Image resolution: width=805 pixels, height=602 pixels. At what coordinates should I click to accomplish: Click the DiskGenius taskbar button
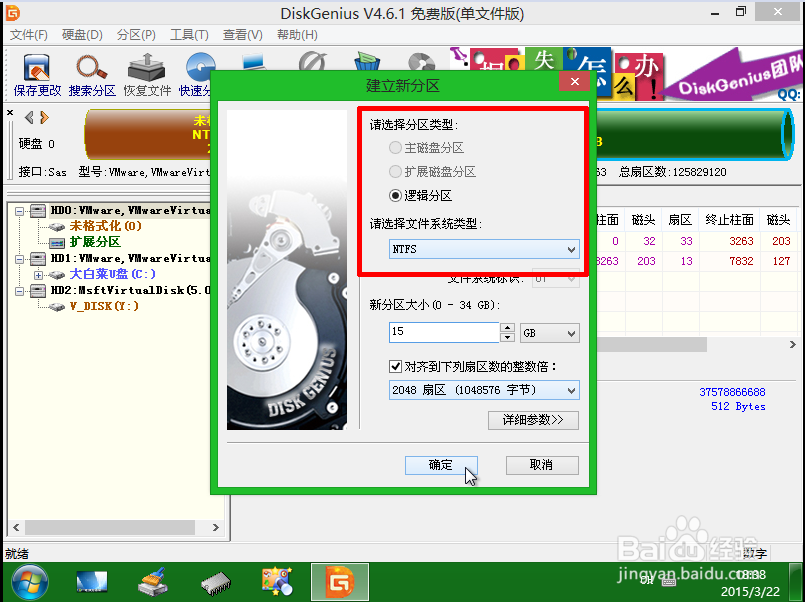tap(339, 582)
